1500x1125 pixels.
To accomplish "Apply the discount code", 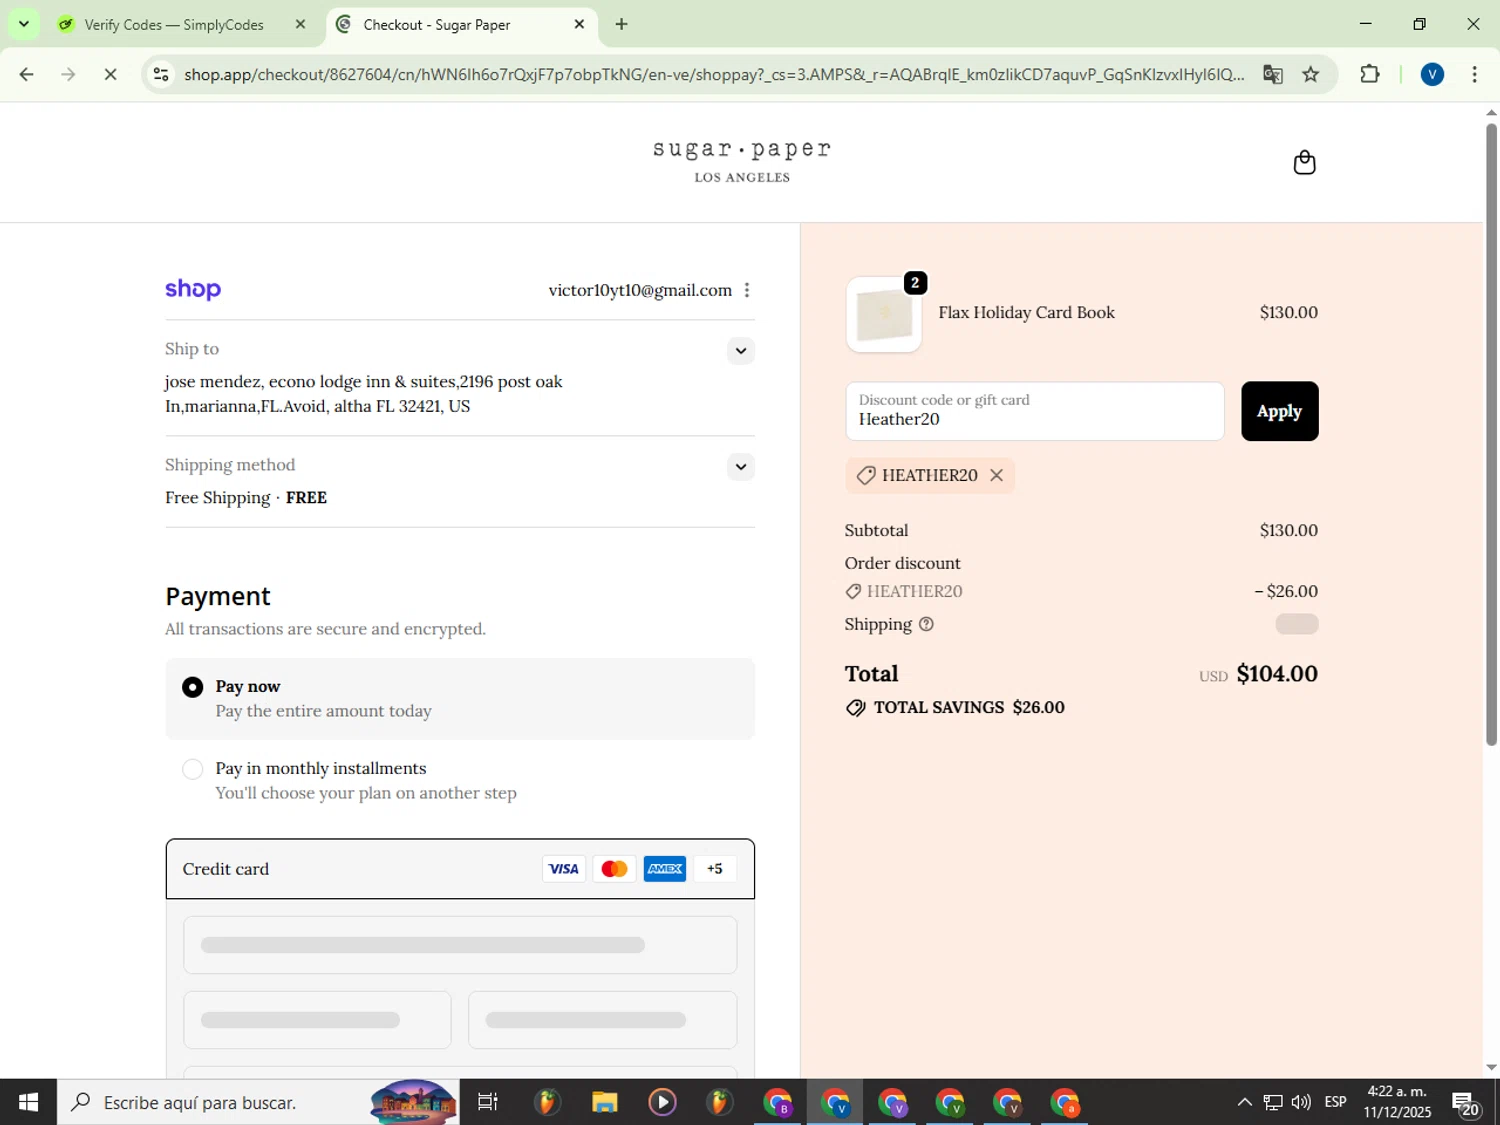I will 1279,411.
